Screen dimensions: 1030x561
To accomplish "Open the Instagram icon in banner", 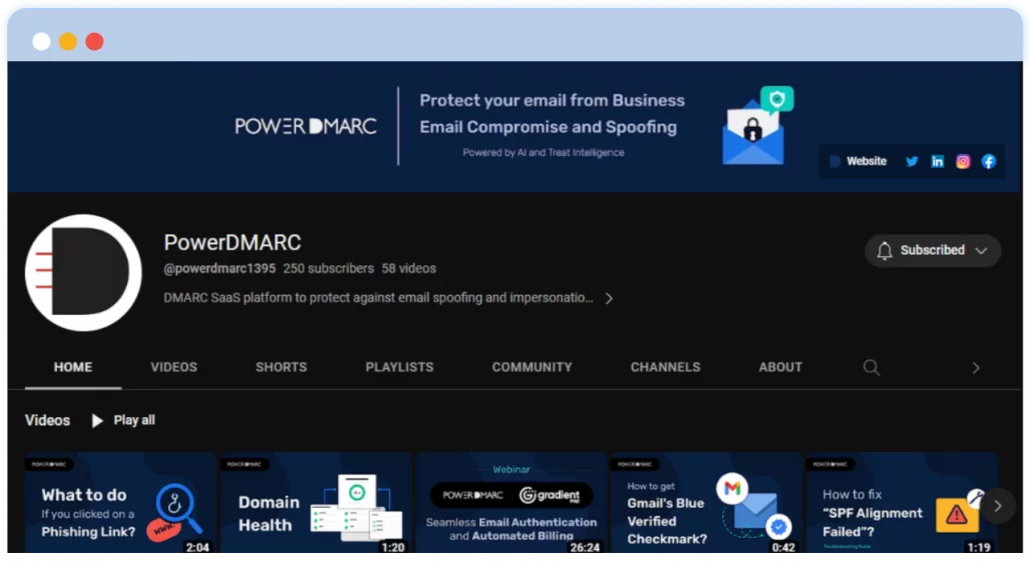I will [x=962, y=162].
